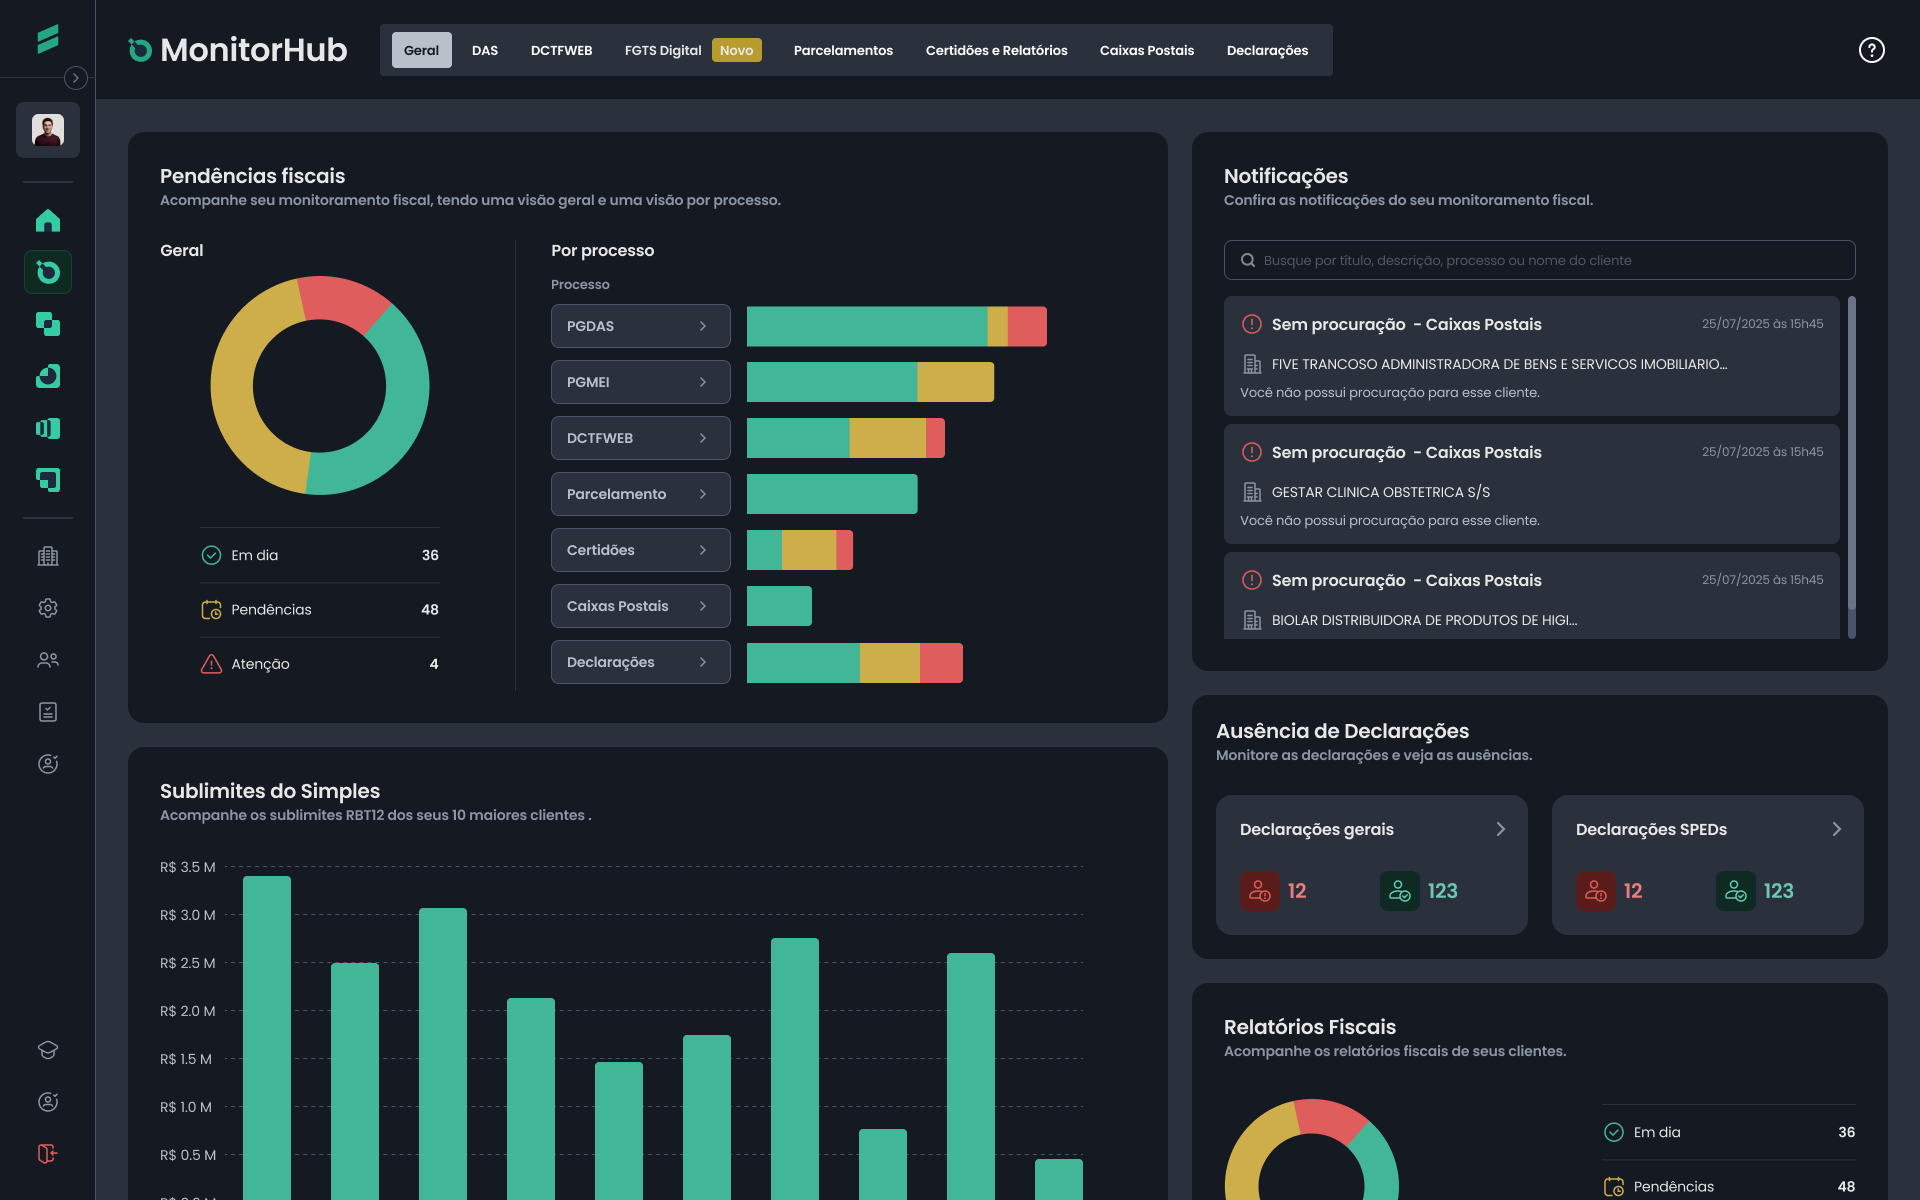Open the help question mark icon

[1871, 50]
